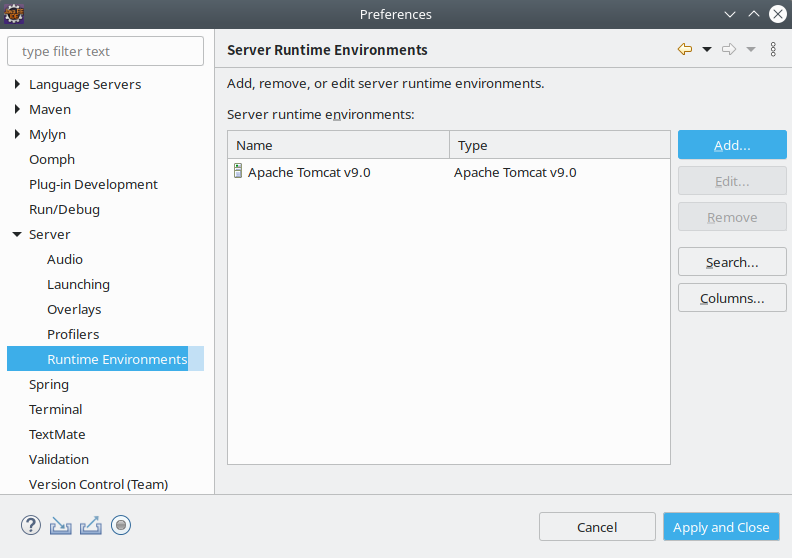Open the Server Launching preferences

pyautogui.click(x=78, y=284)
